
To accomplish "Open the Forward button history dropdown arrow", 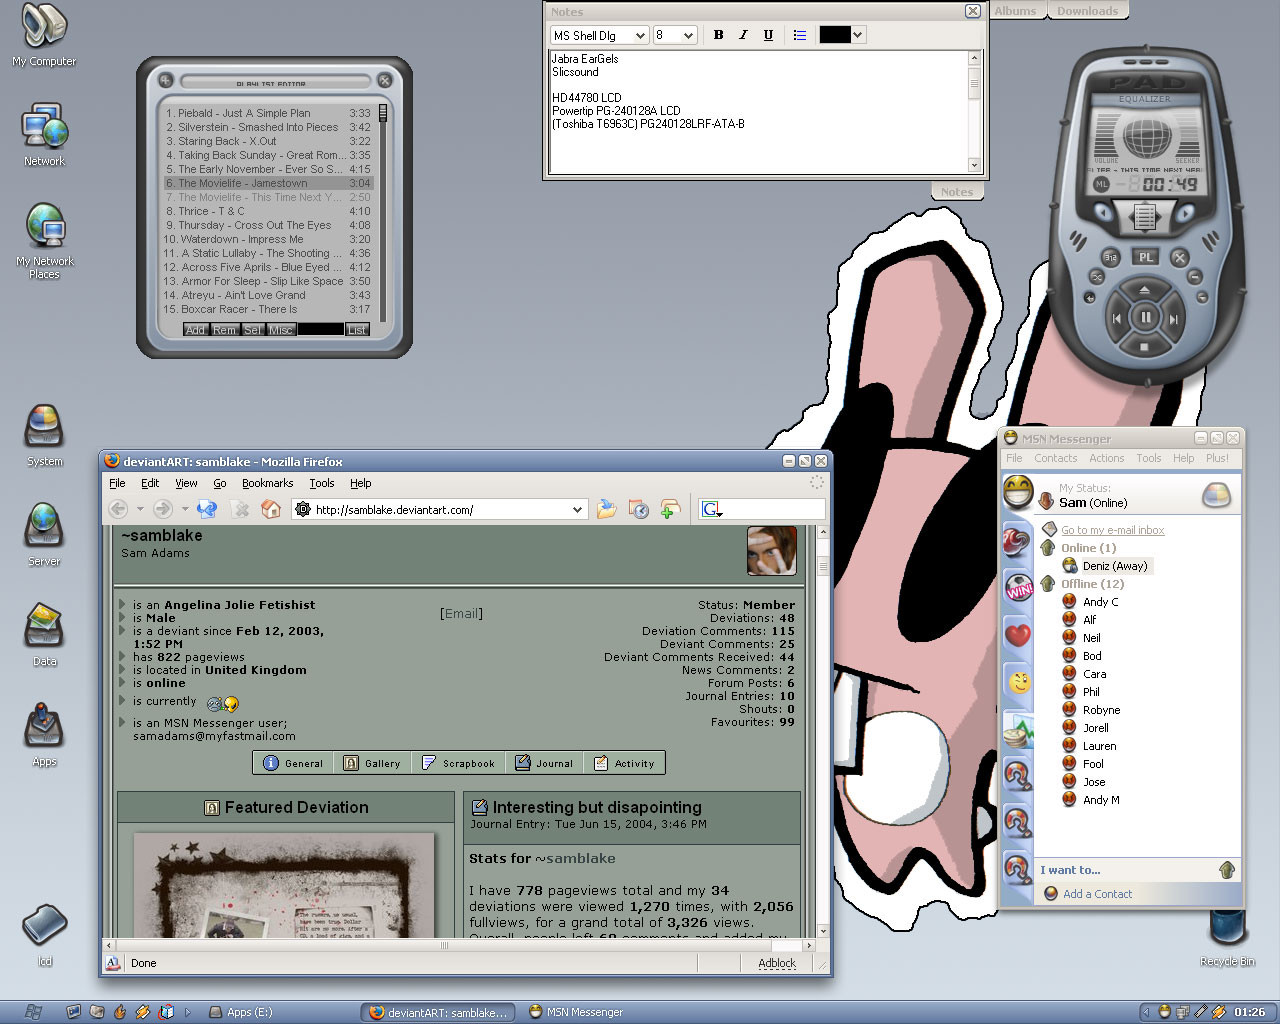I will point(185,510).
